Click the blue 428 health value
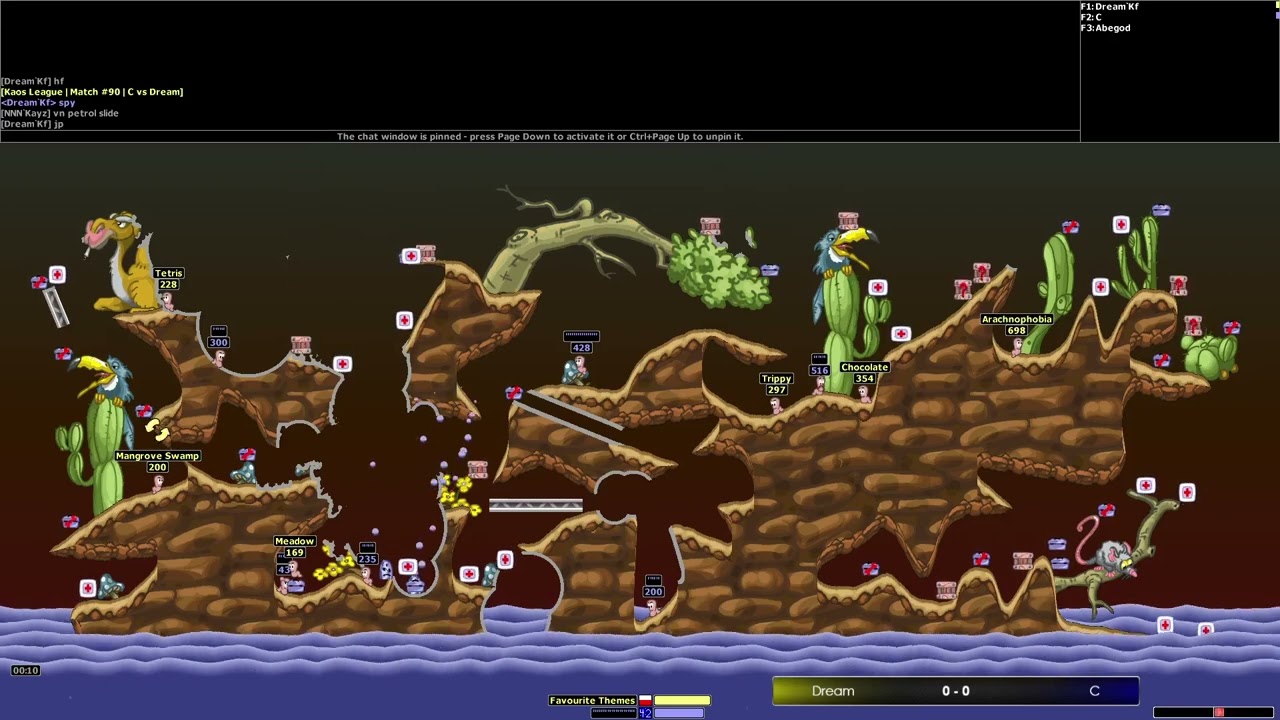Image resolution: width=1280 pixels, height=720 pixels. pyautogui.click(x=581, y=348)
